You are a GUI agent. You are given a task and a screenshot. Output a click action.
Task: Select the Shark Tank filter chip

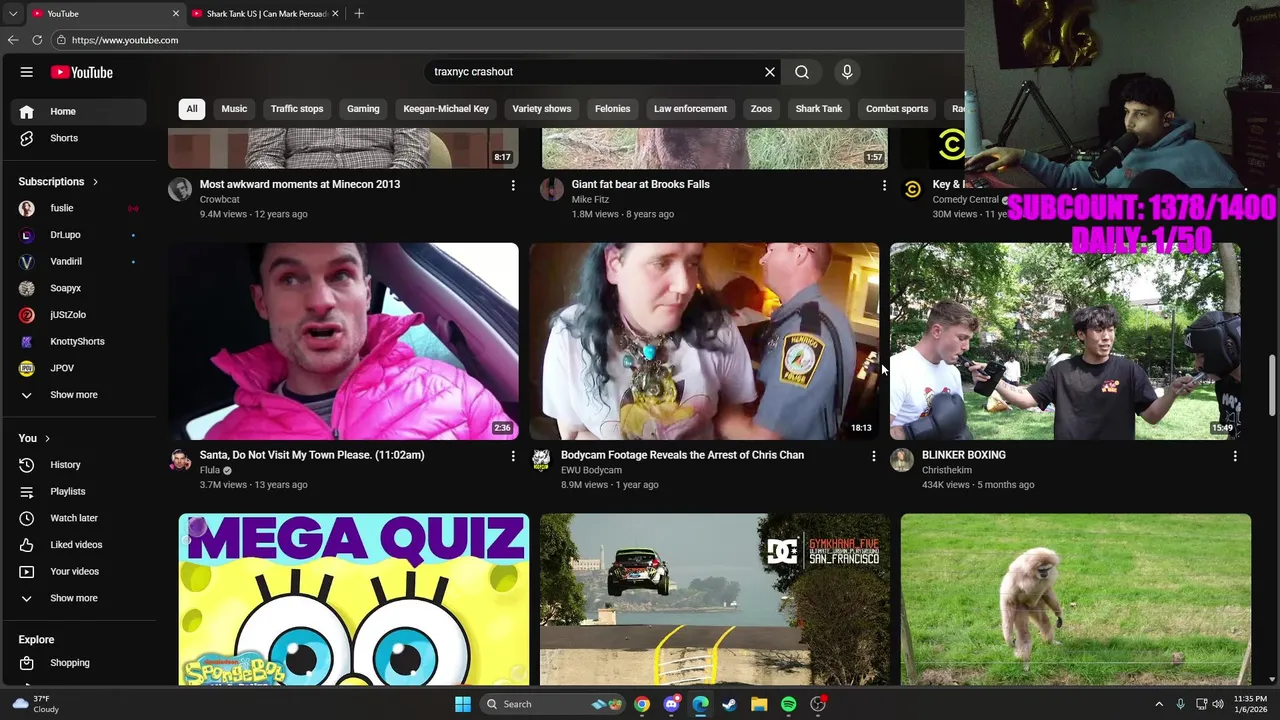pos(819,109)
